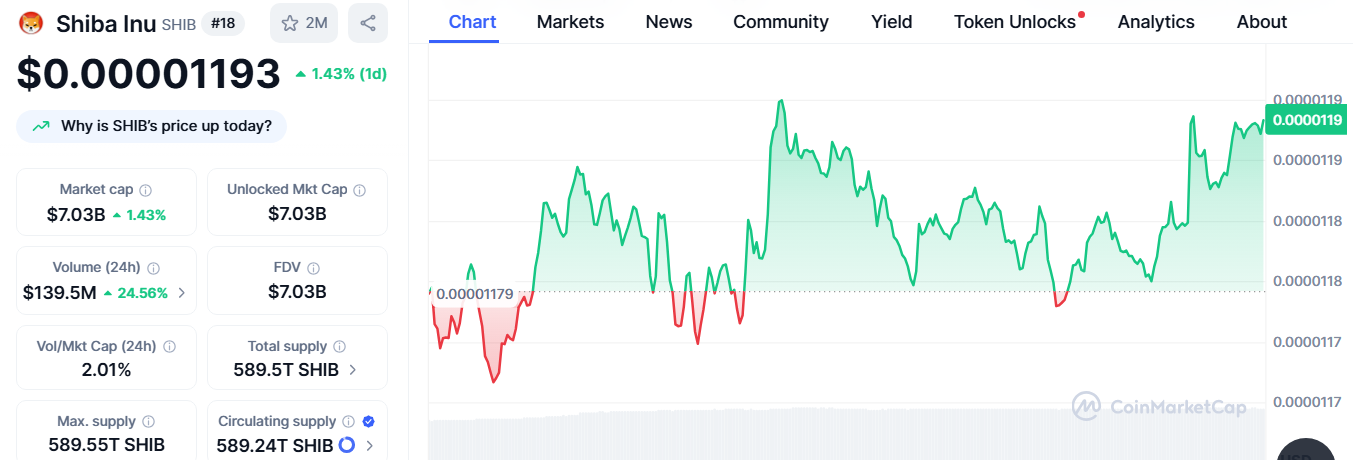Screen dimensions: 1353x460
Task: Click the volume bars below the chart
Action: [x=847, y=434]
